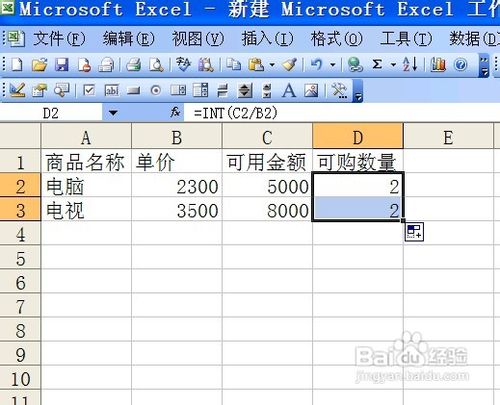Select highlighted column D header
Viewport: 500px width, 405px height.
(358, 136)
